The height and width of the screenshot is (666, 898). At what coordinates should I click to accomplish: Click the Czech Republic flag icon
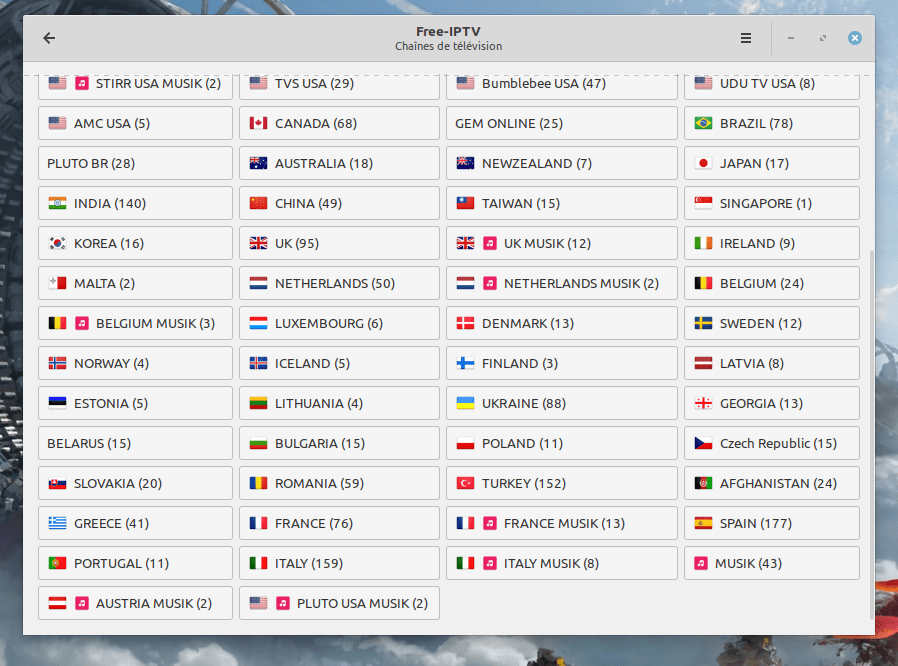tap(703, 443)
